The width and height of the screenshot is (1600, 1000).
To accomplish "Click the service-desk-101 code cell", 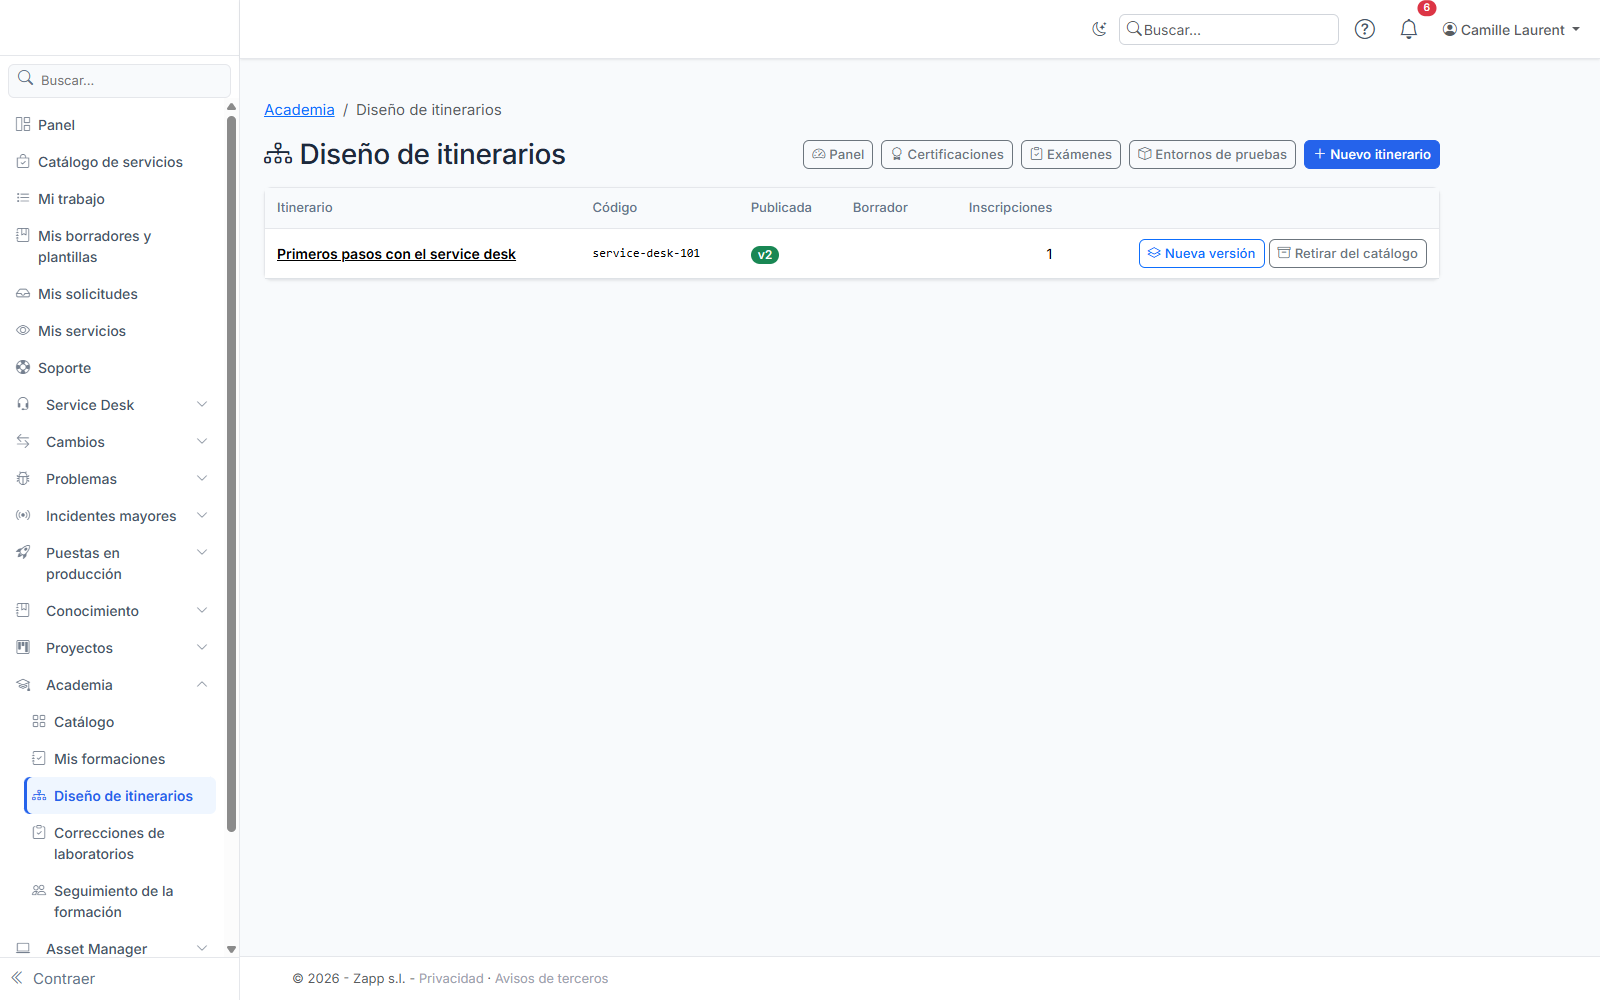I will (646, 253).
